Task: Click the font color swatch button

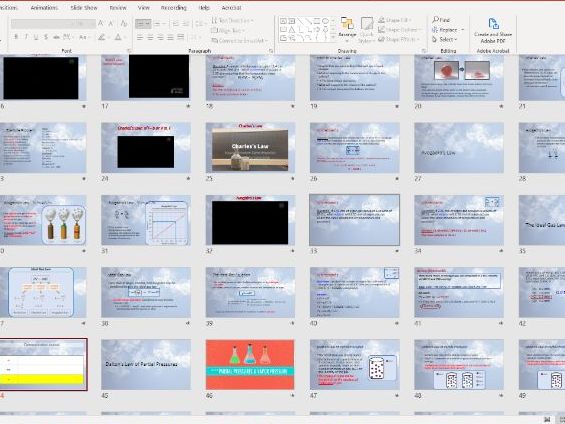Action: tap(118, 37)
